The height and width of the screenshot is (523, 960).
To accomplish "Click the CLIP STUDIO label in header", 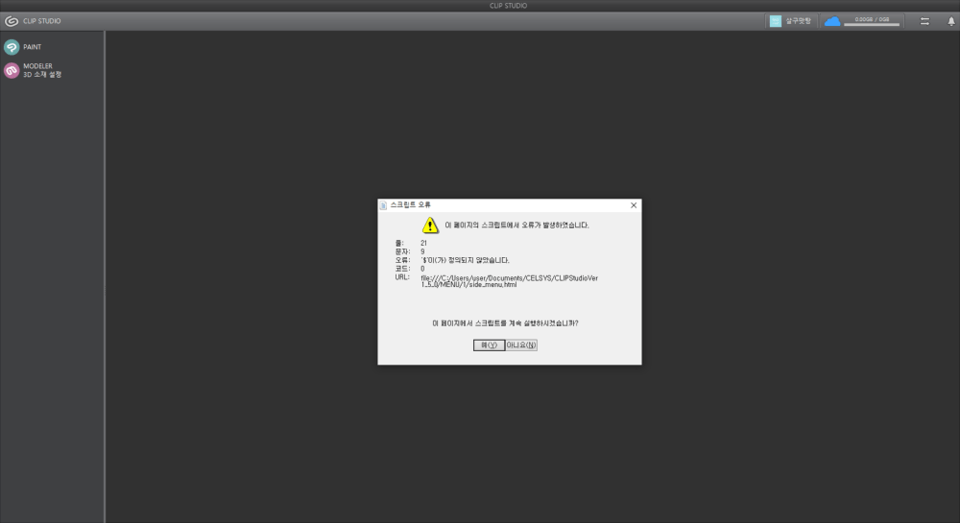I will point(42,21).
